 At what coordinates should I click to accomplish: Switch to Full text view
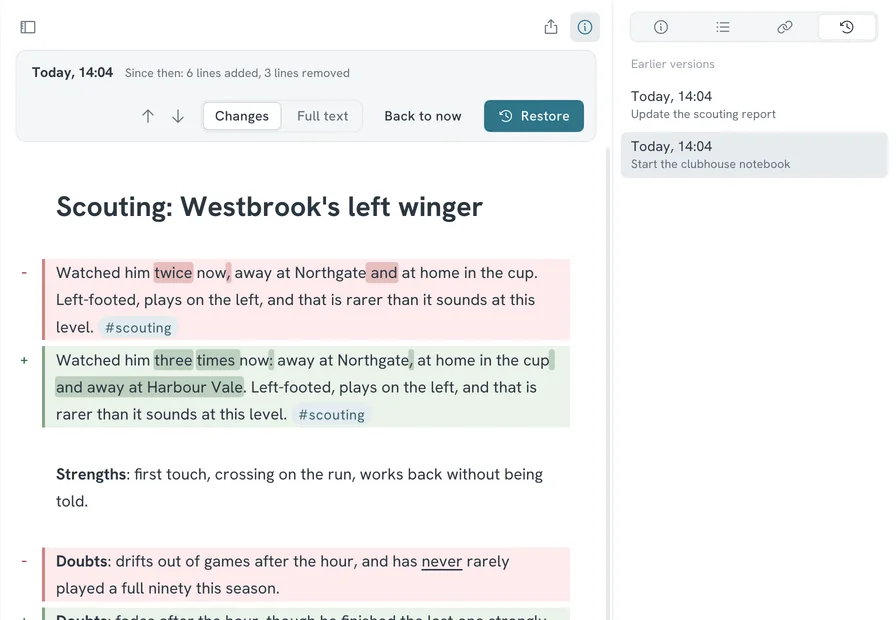coord(322,116)
